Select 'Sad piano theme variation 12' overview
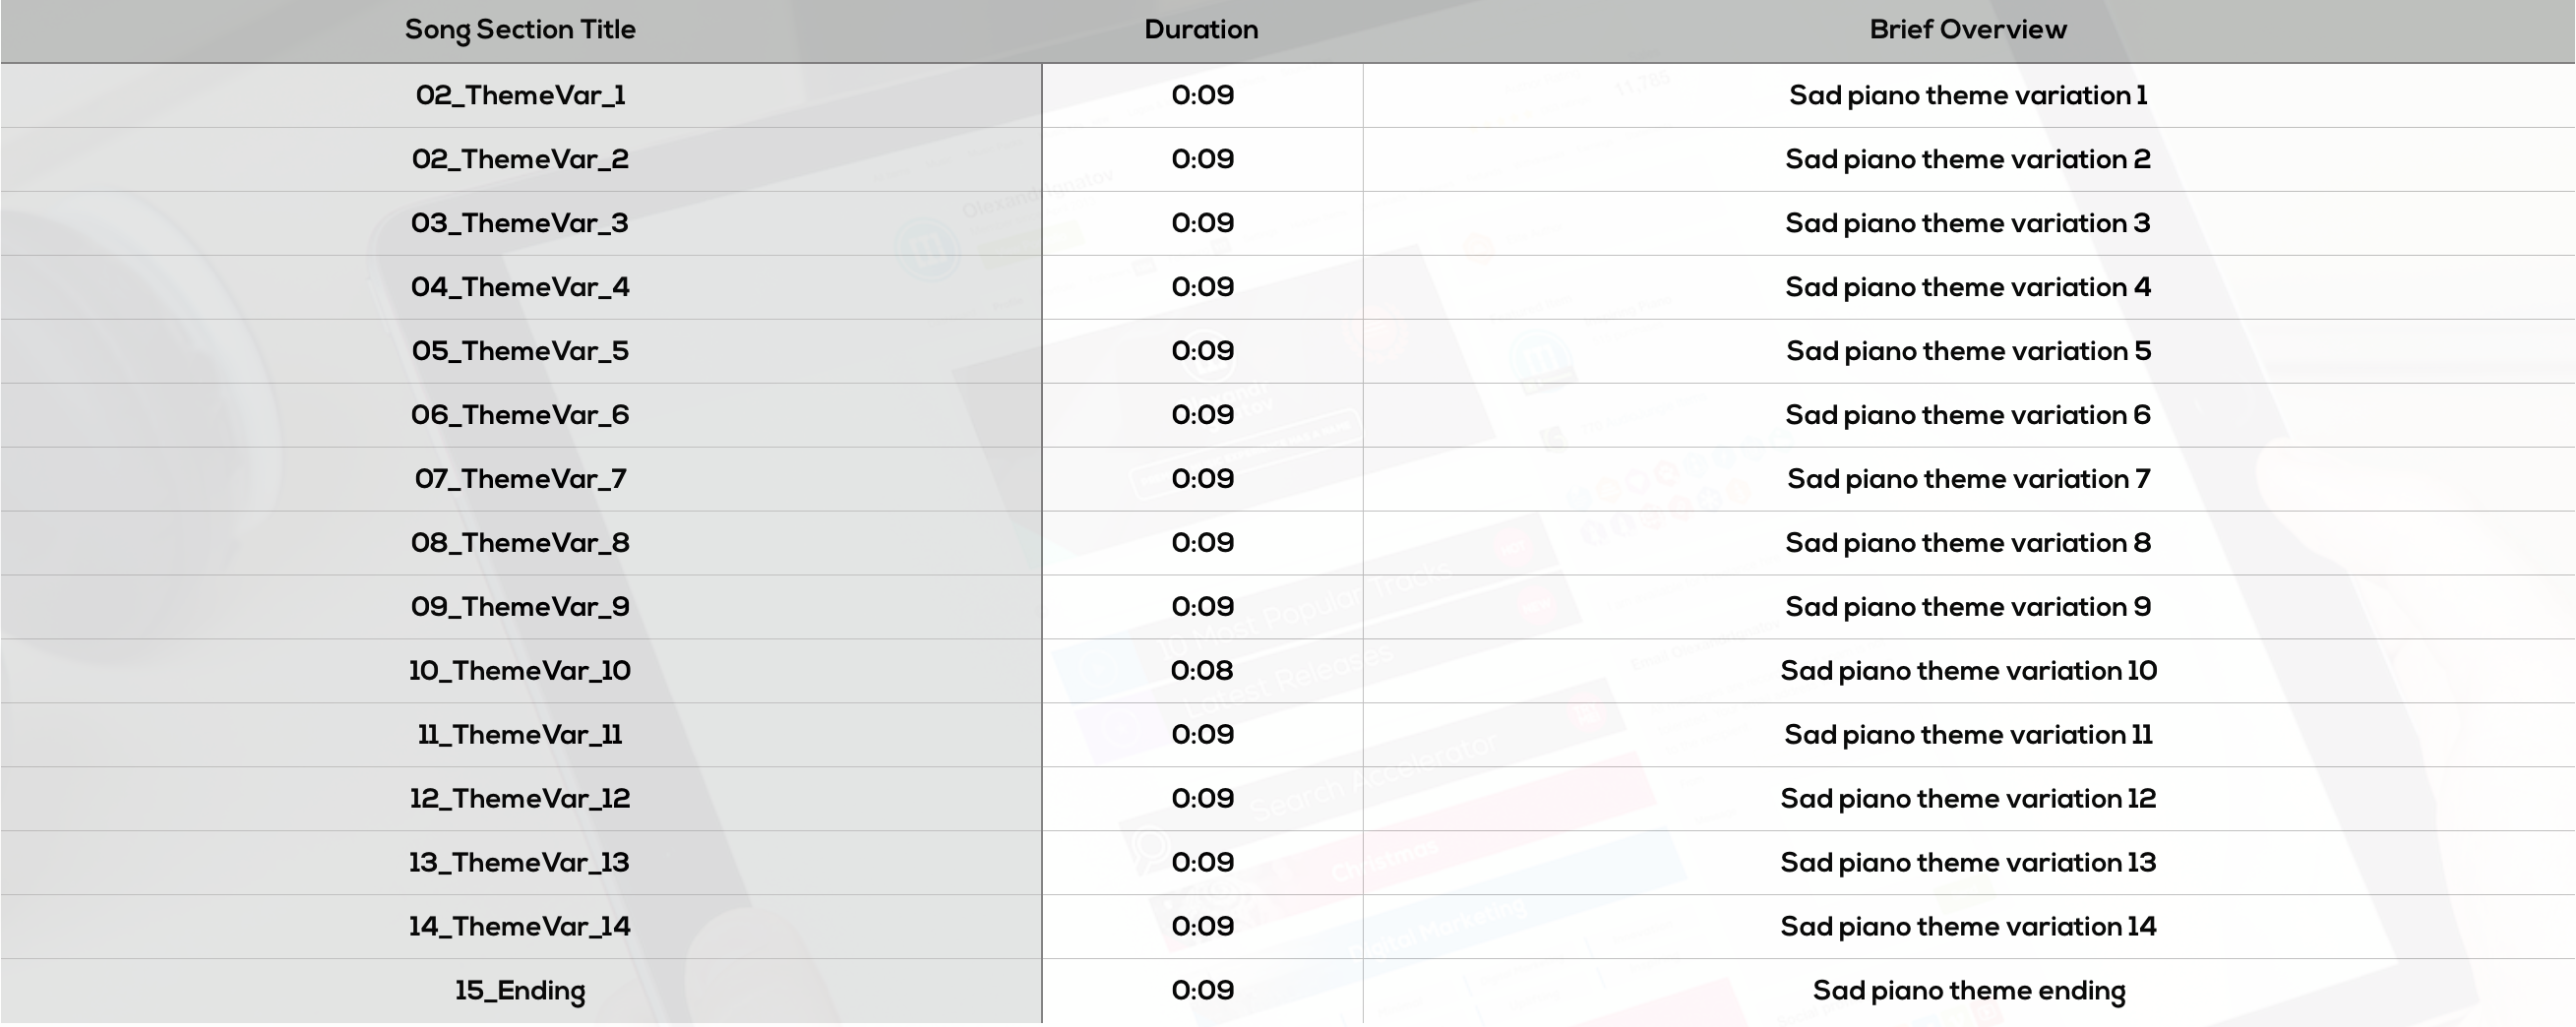 pyautogui.click(x=1968, y=799)
